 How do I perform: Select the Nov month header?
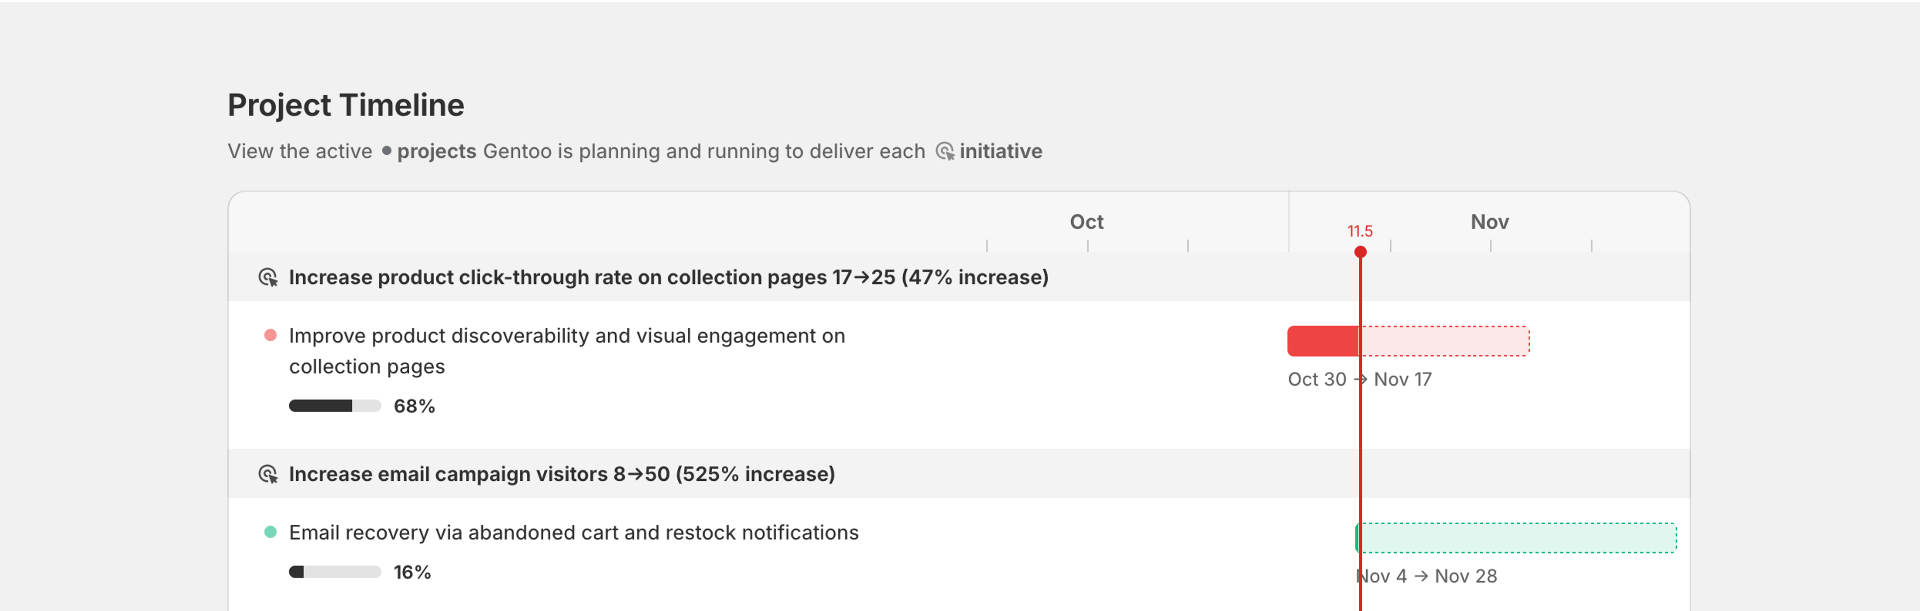click(1489, 222)
